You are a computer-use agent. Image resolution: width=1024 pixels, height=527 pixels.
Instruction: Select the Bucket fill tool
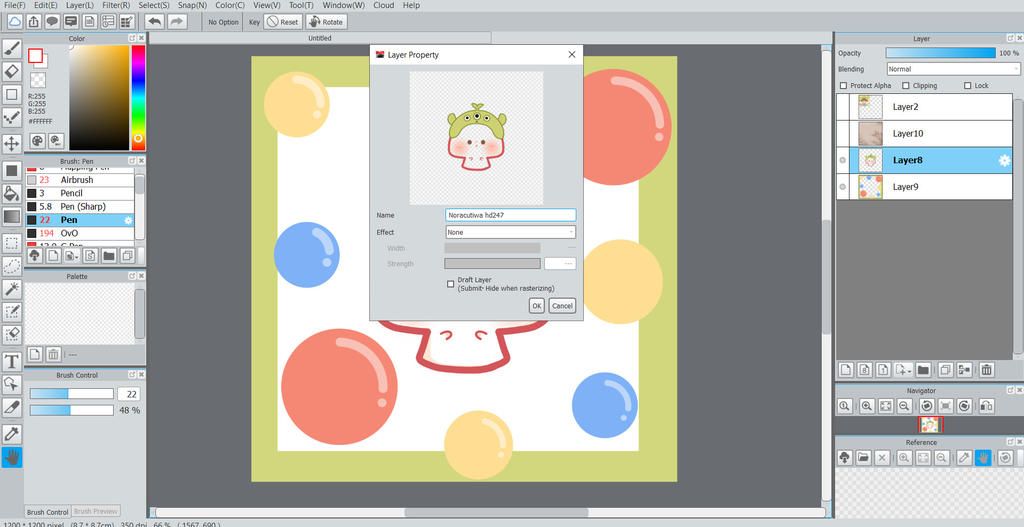(x=12, y=193)
